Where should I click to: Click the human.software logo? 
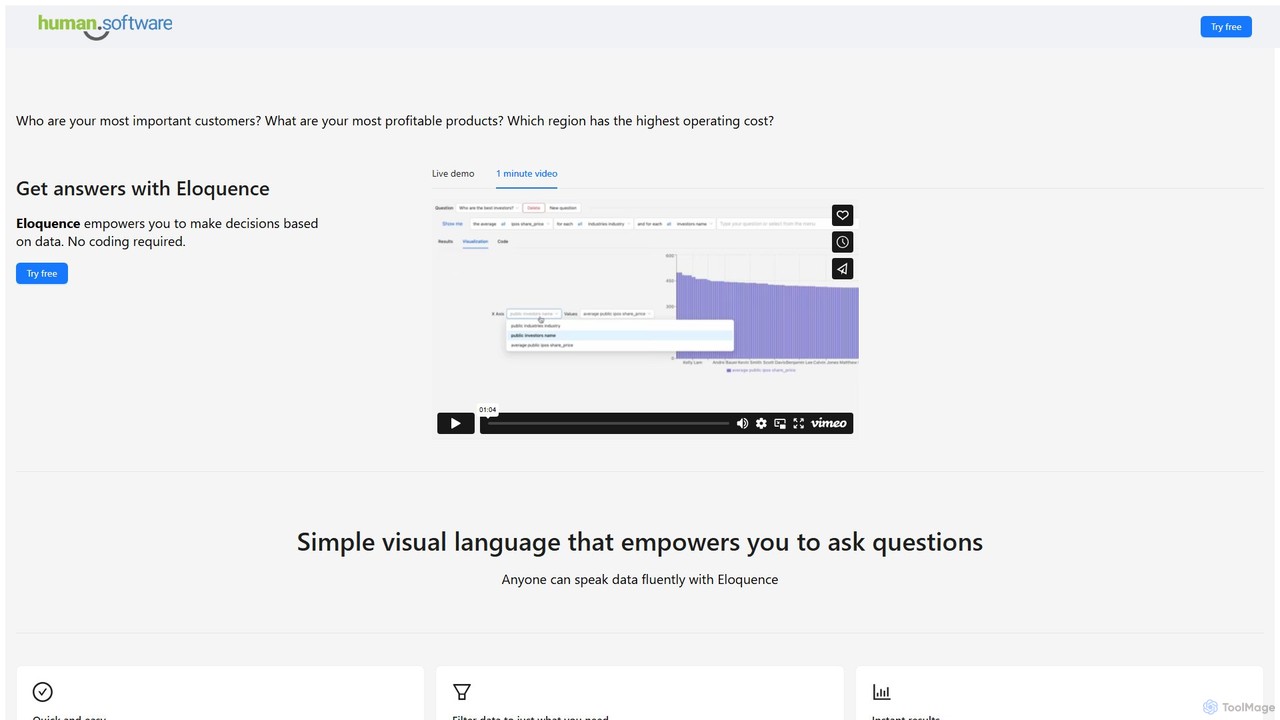[x=105, y=25]
